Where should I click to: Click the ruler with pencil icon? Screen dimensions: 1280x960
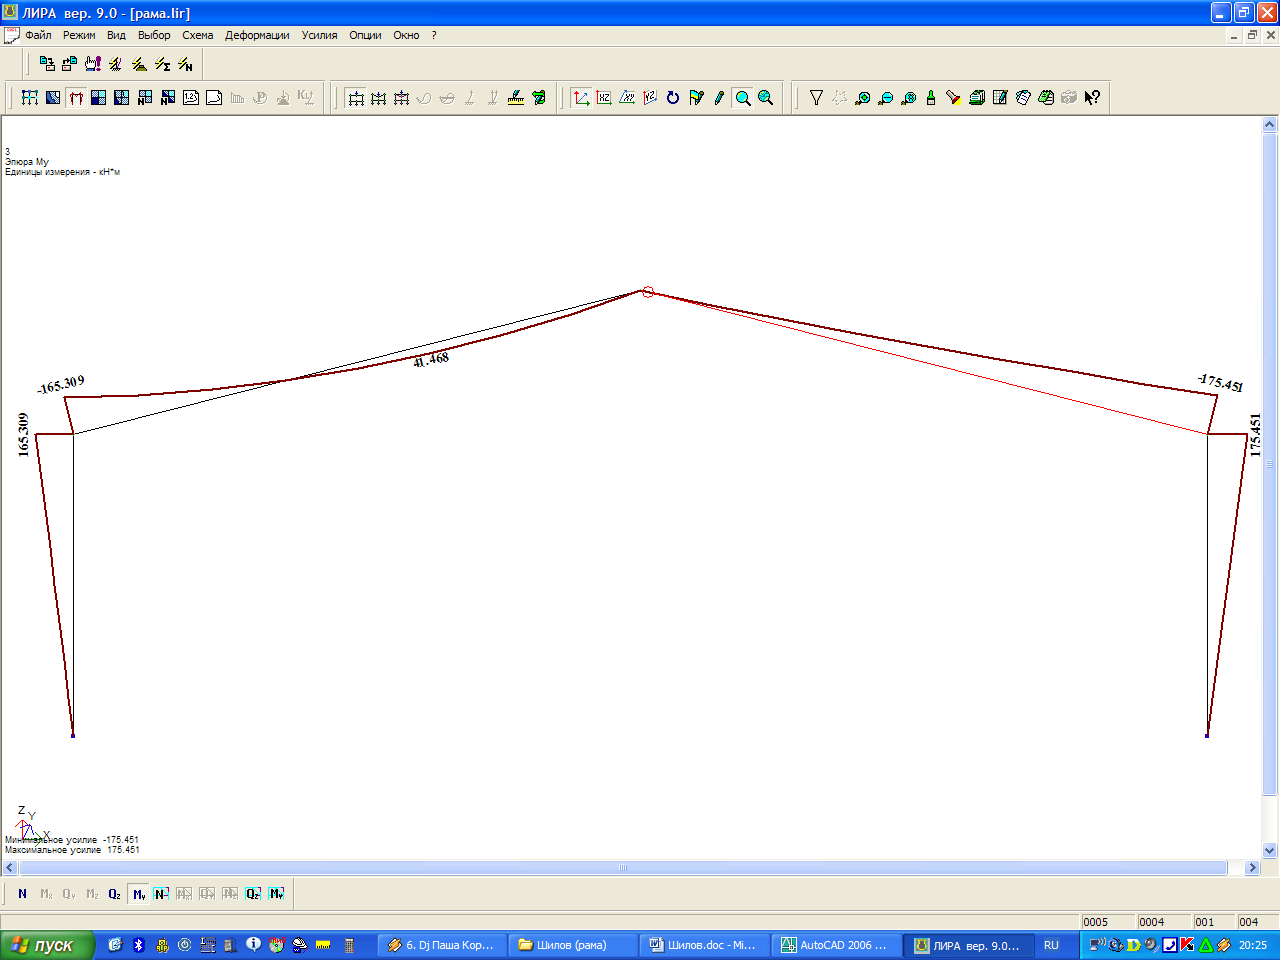click(x=516, y=97)
